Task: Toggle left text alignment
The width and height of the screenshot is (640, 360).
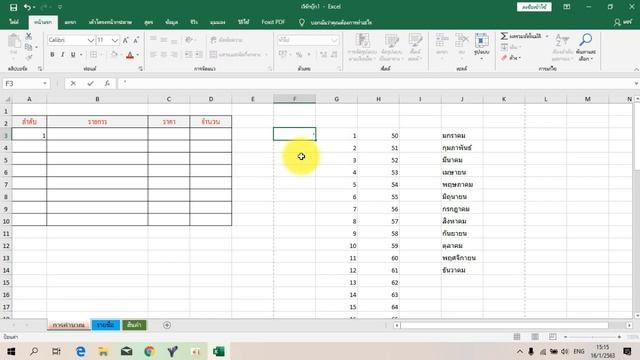Action: [153, 54]
